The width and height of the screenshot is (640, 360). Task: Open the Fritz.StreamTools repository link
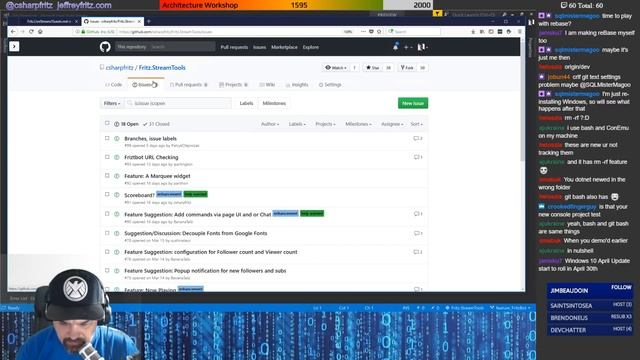click(162, 68)
